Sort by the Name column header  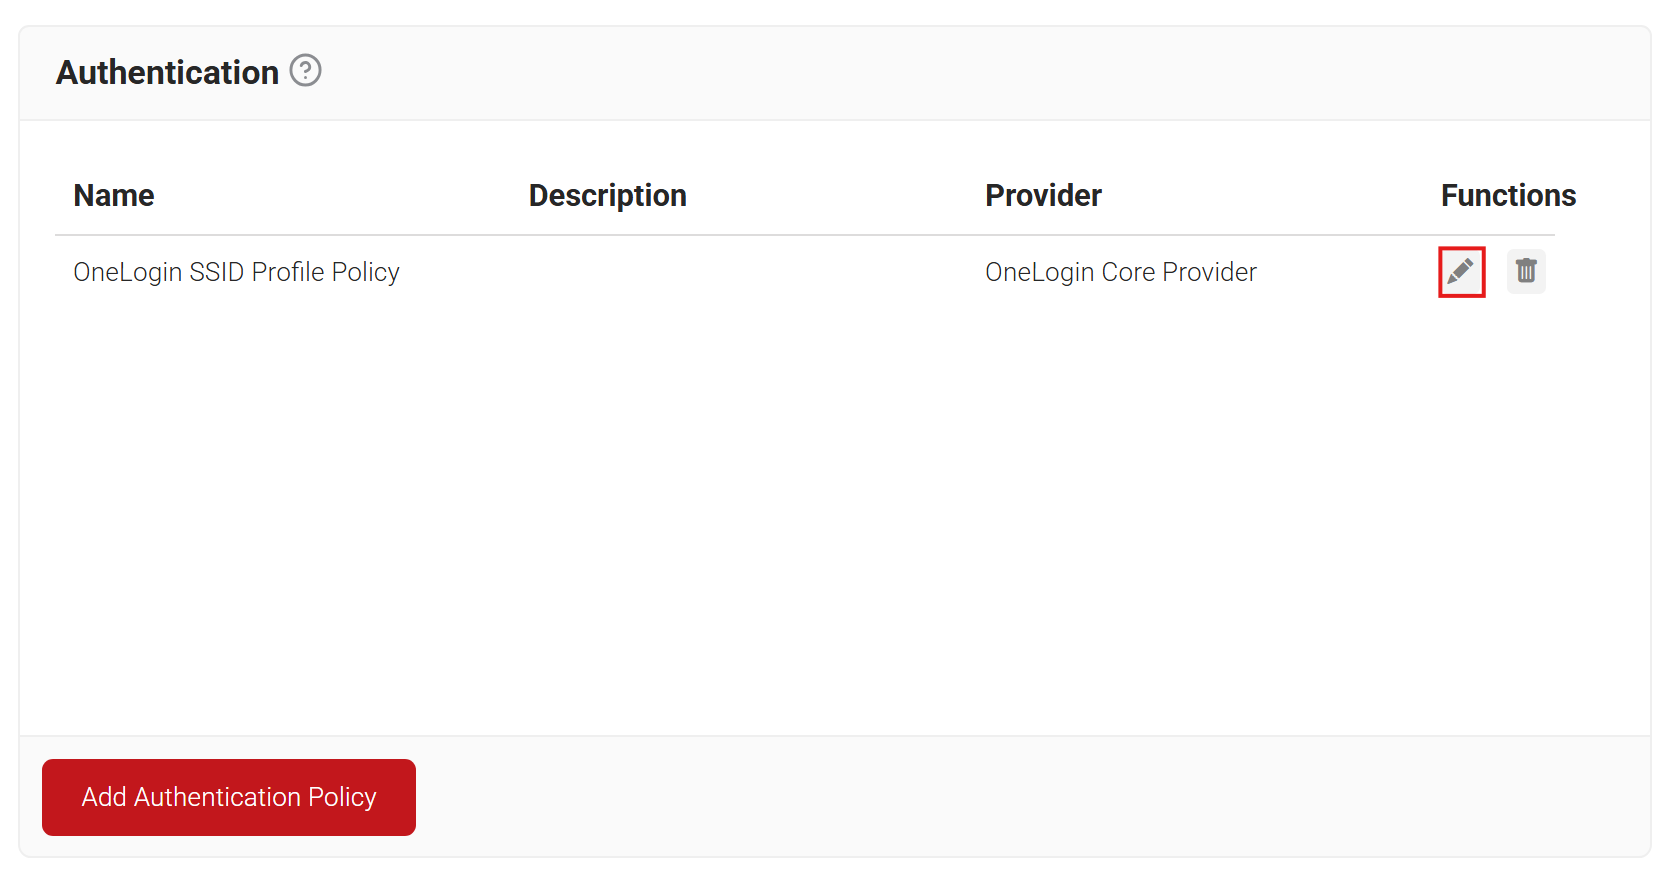(x=114, y=195)
